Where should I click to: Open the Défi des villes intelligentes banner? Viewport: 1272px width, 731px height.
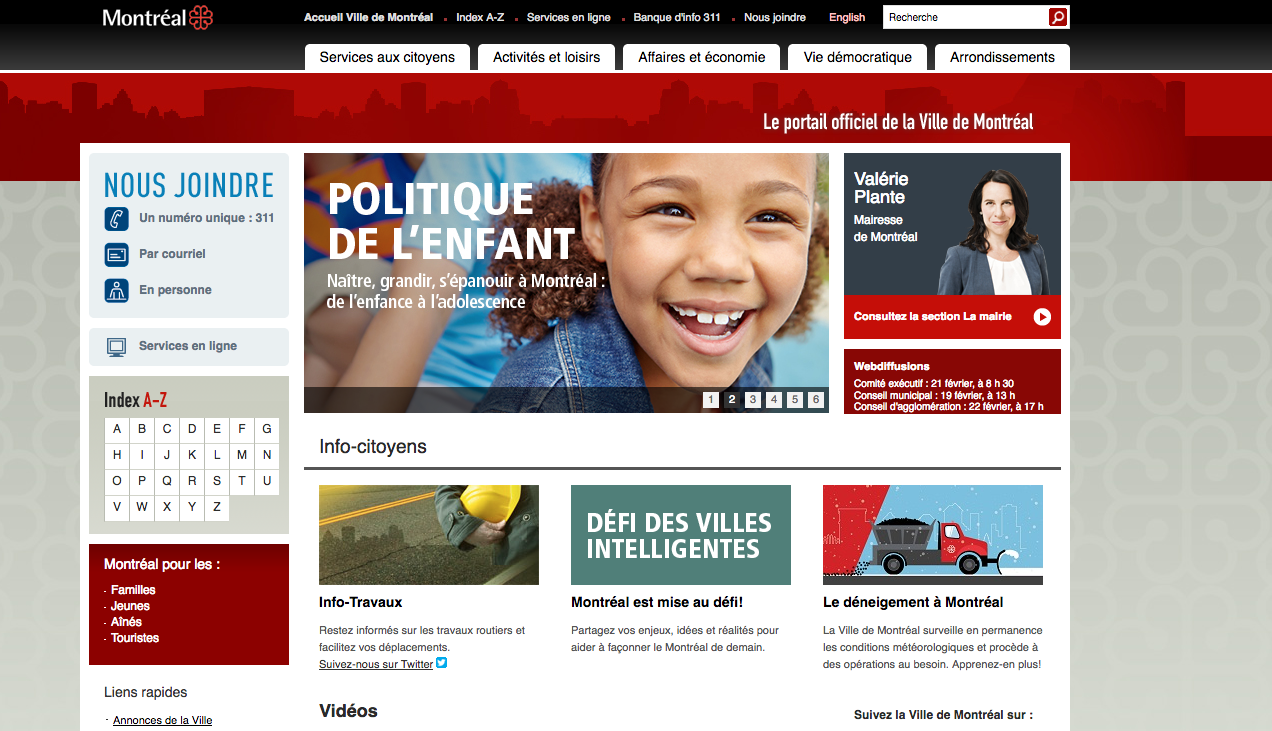coord(681,535)
